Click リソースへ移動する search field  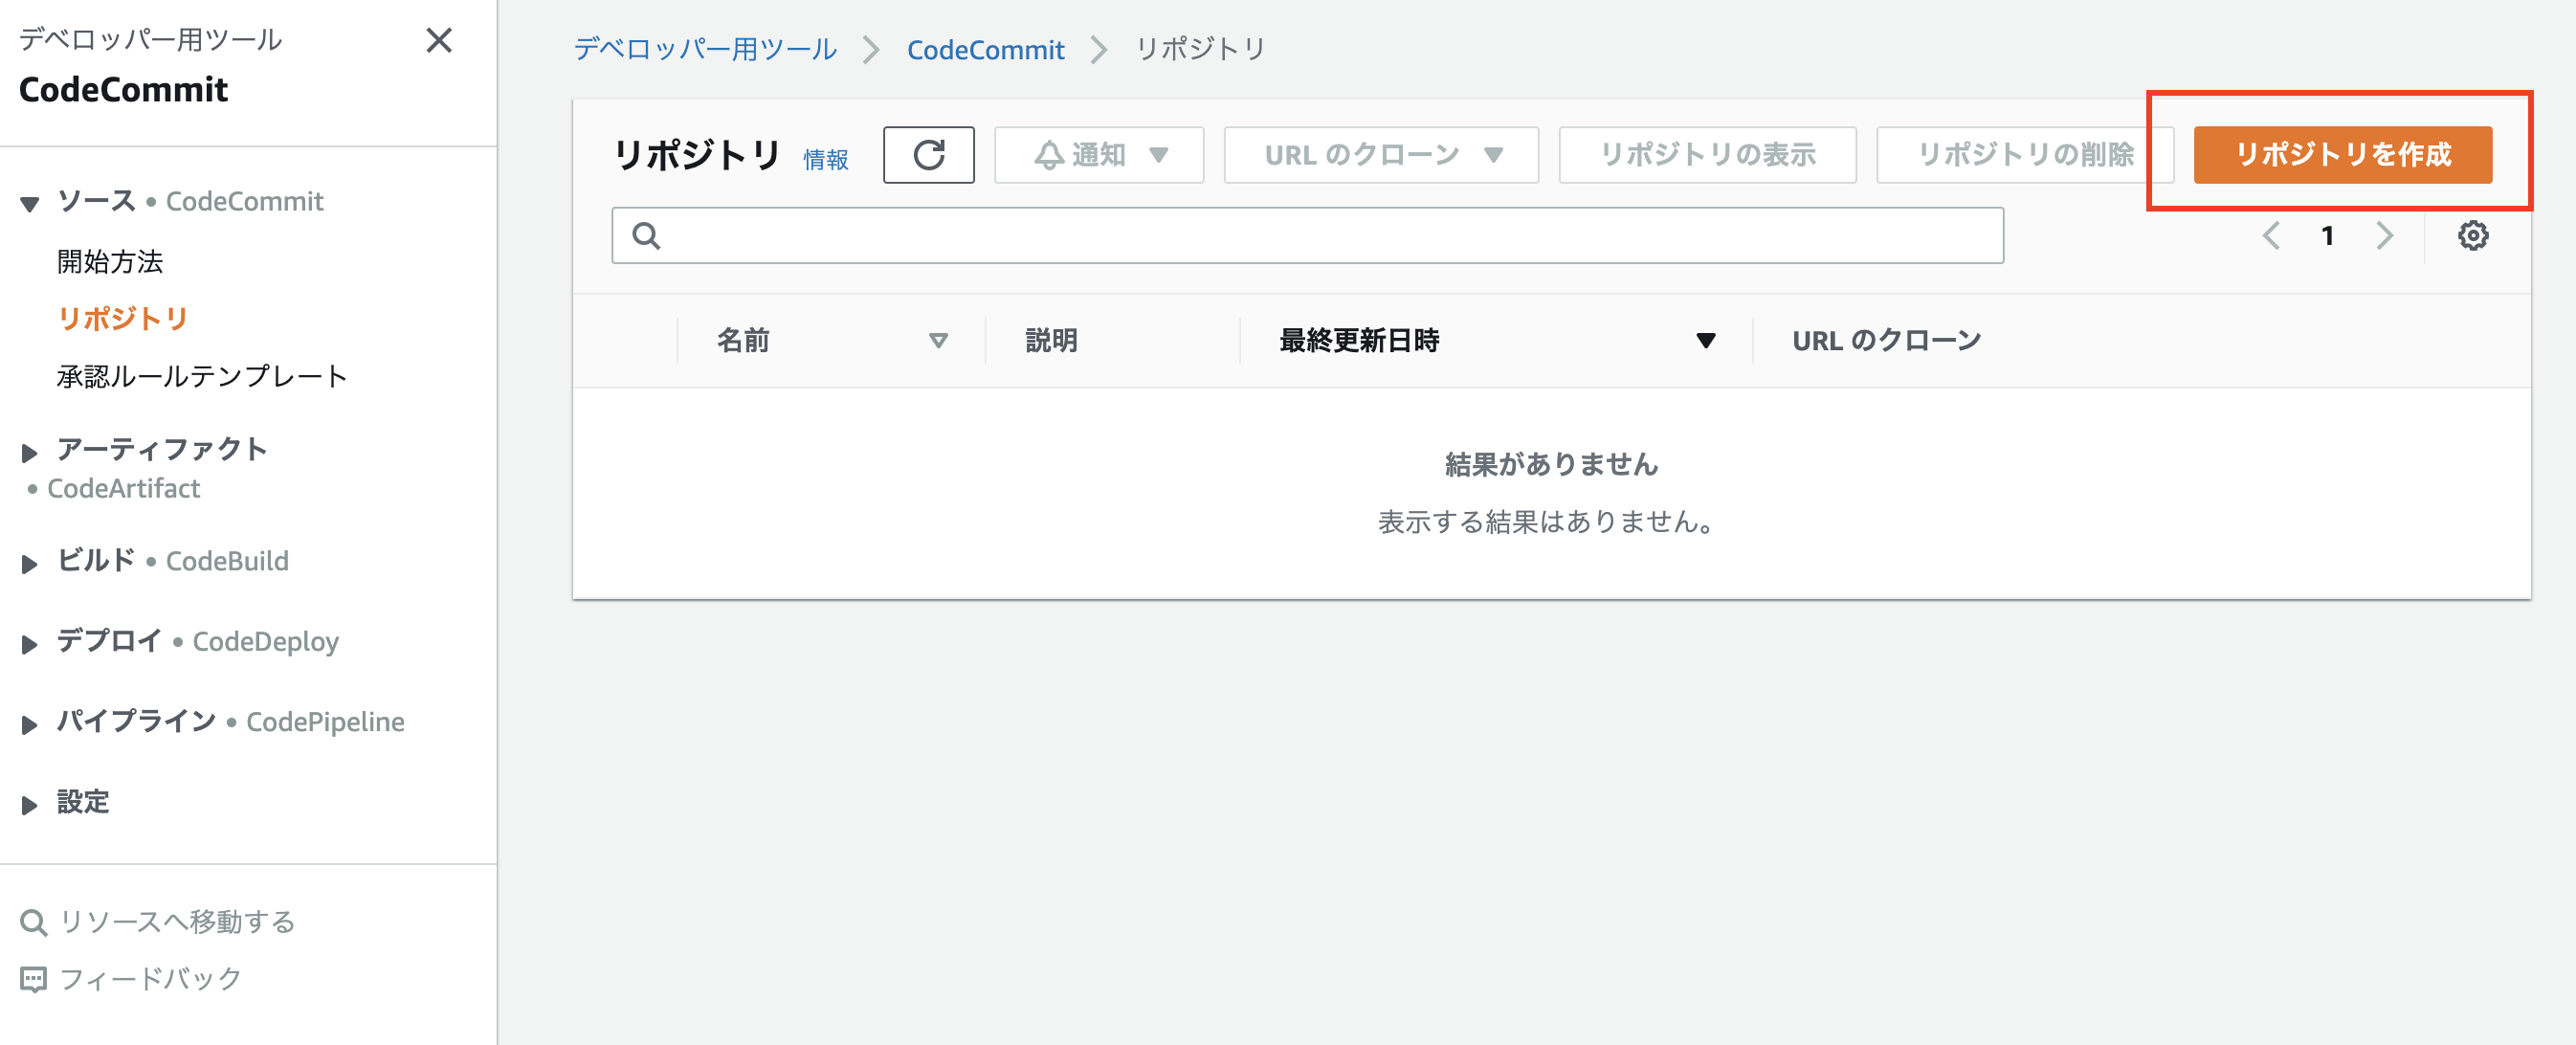[177, 922]
